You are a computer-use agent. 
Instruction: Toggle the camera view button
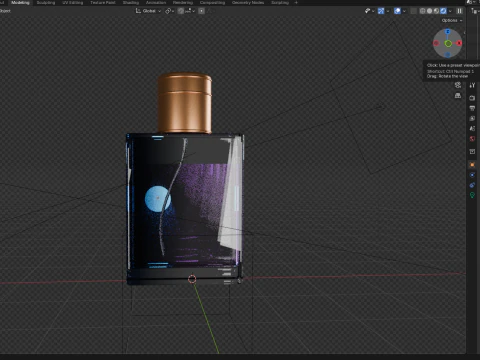coord(458,85)
